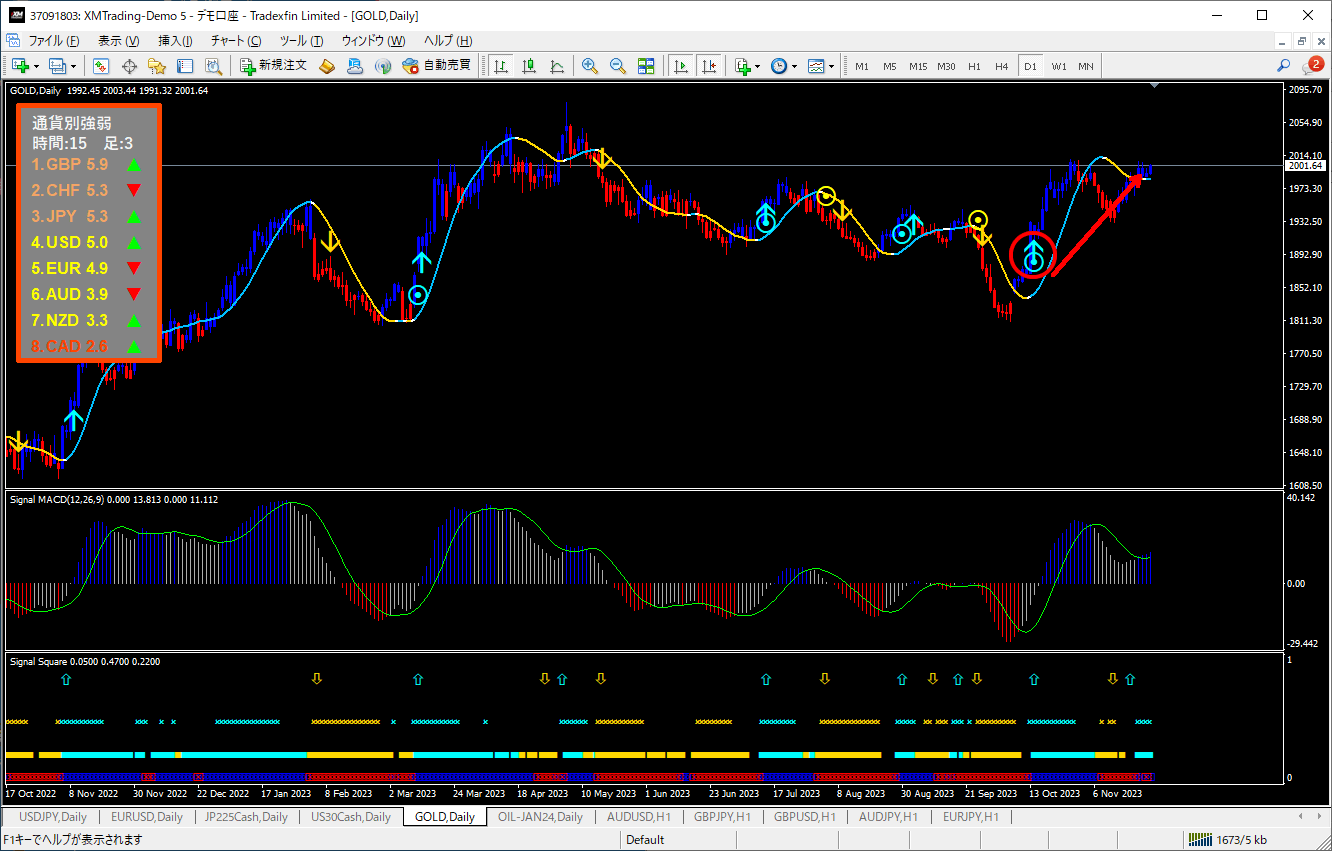Open the Navigator star folder icon

pos(157,66)
